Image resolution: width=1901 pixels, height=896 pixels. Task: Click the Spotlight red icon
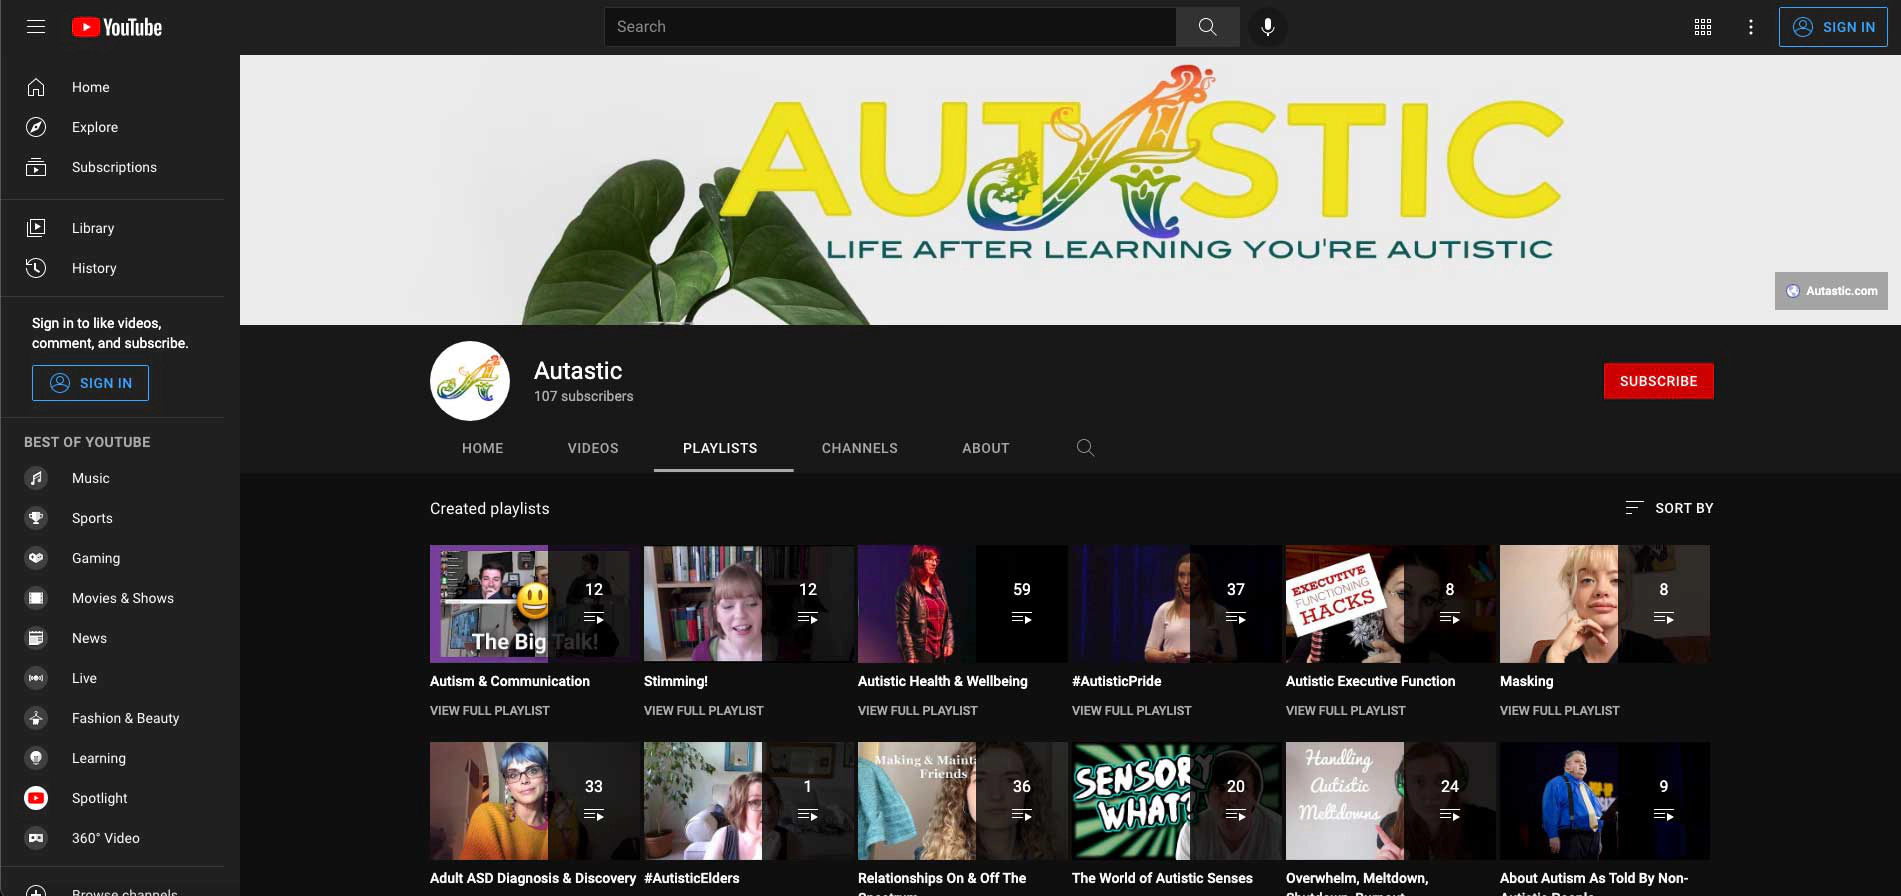(36, 798)
